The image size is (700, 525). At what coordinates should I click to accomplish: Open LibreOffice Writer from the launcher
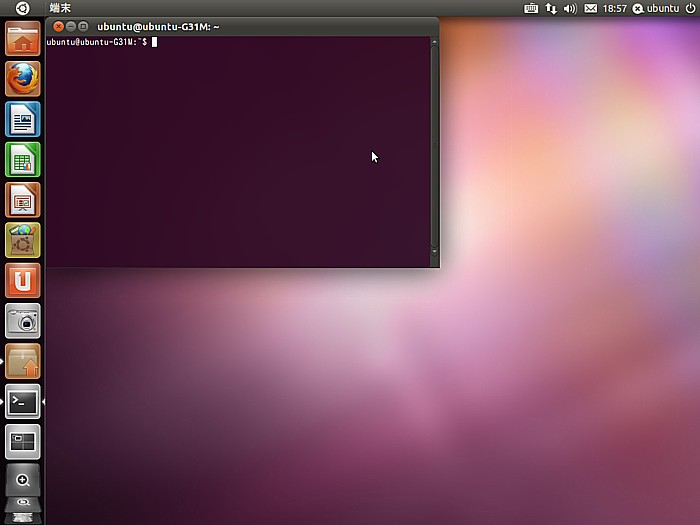[23, 119]
